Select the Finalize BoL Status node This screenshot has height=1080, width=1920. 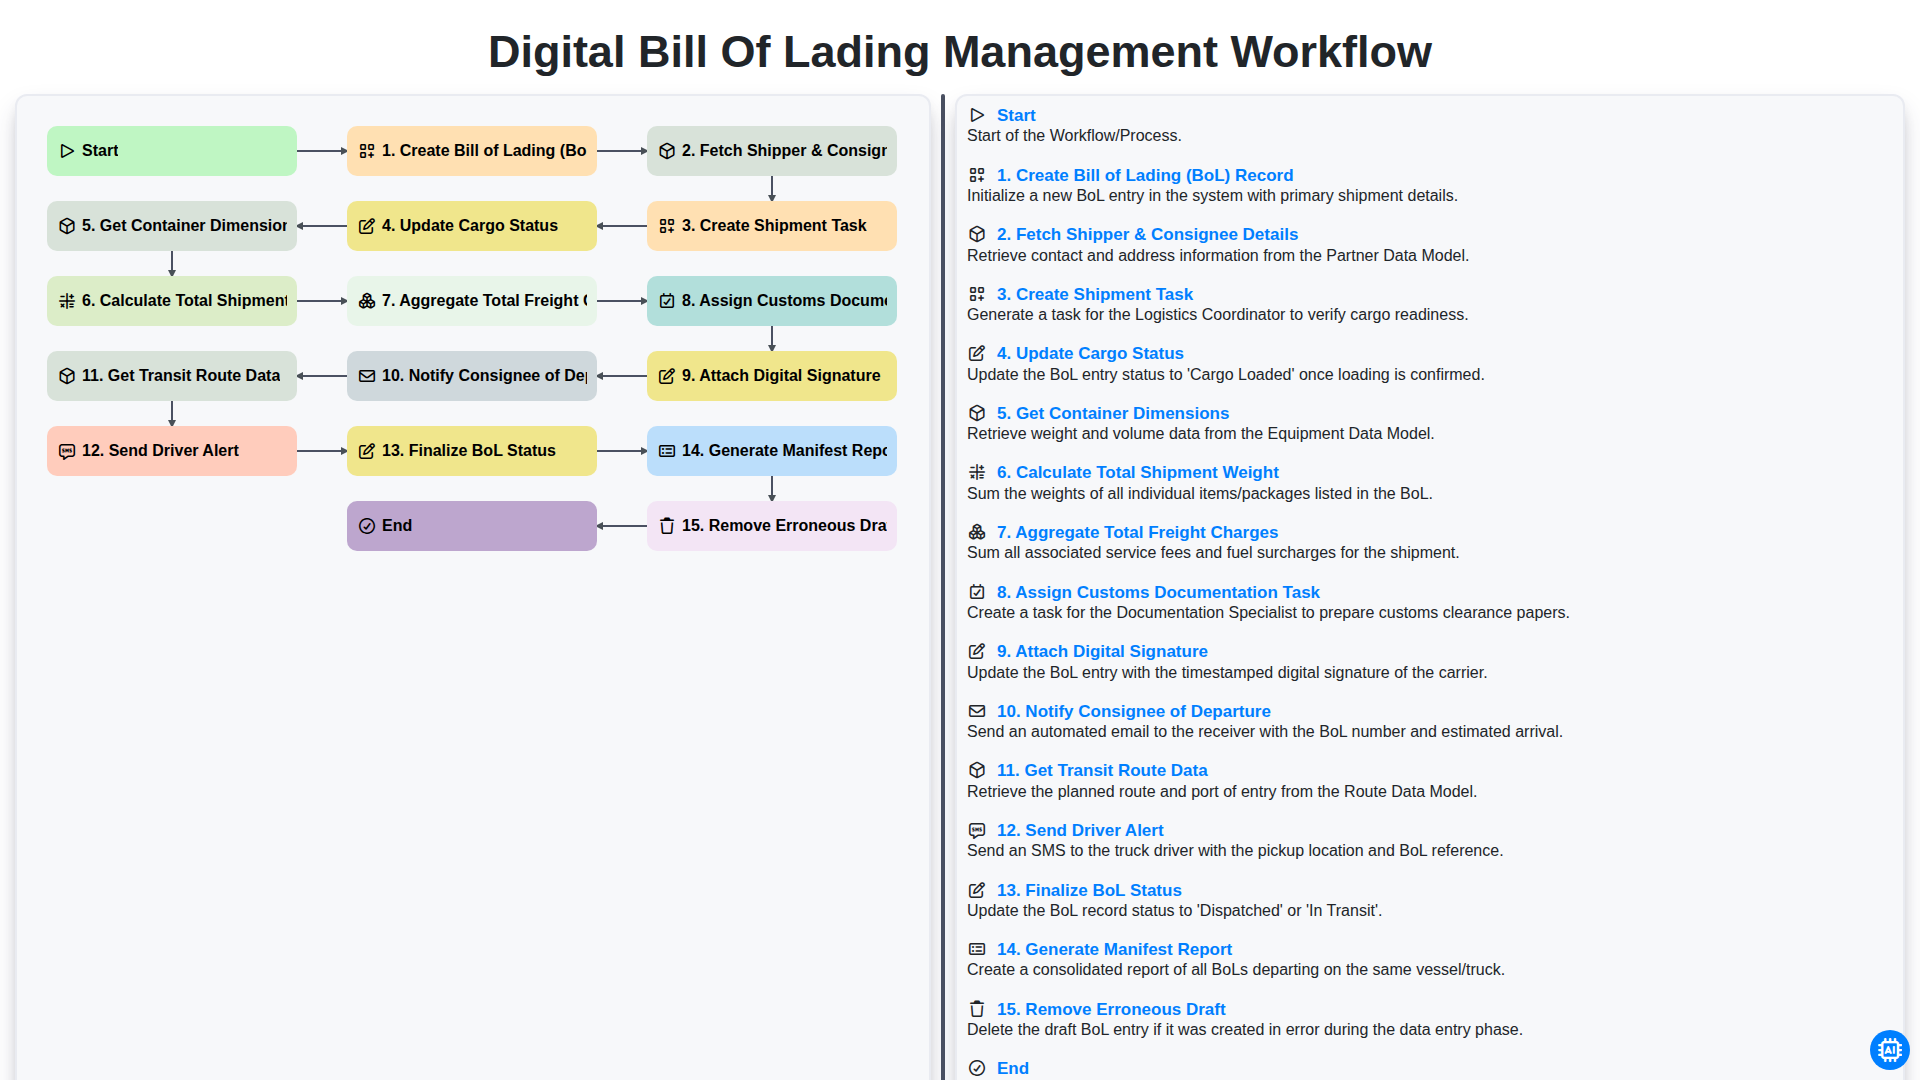coord(472,451)
